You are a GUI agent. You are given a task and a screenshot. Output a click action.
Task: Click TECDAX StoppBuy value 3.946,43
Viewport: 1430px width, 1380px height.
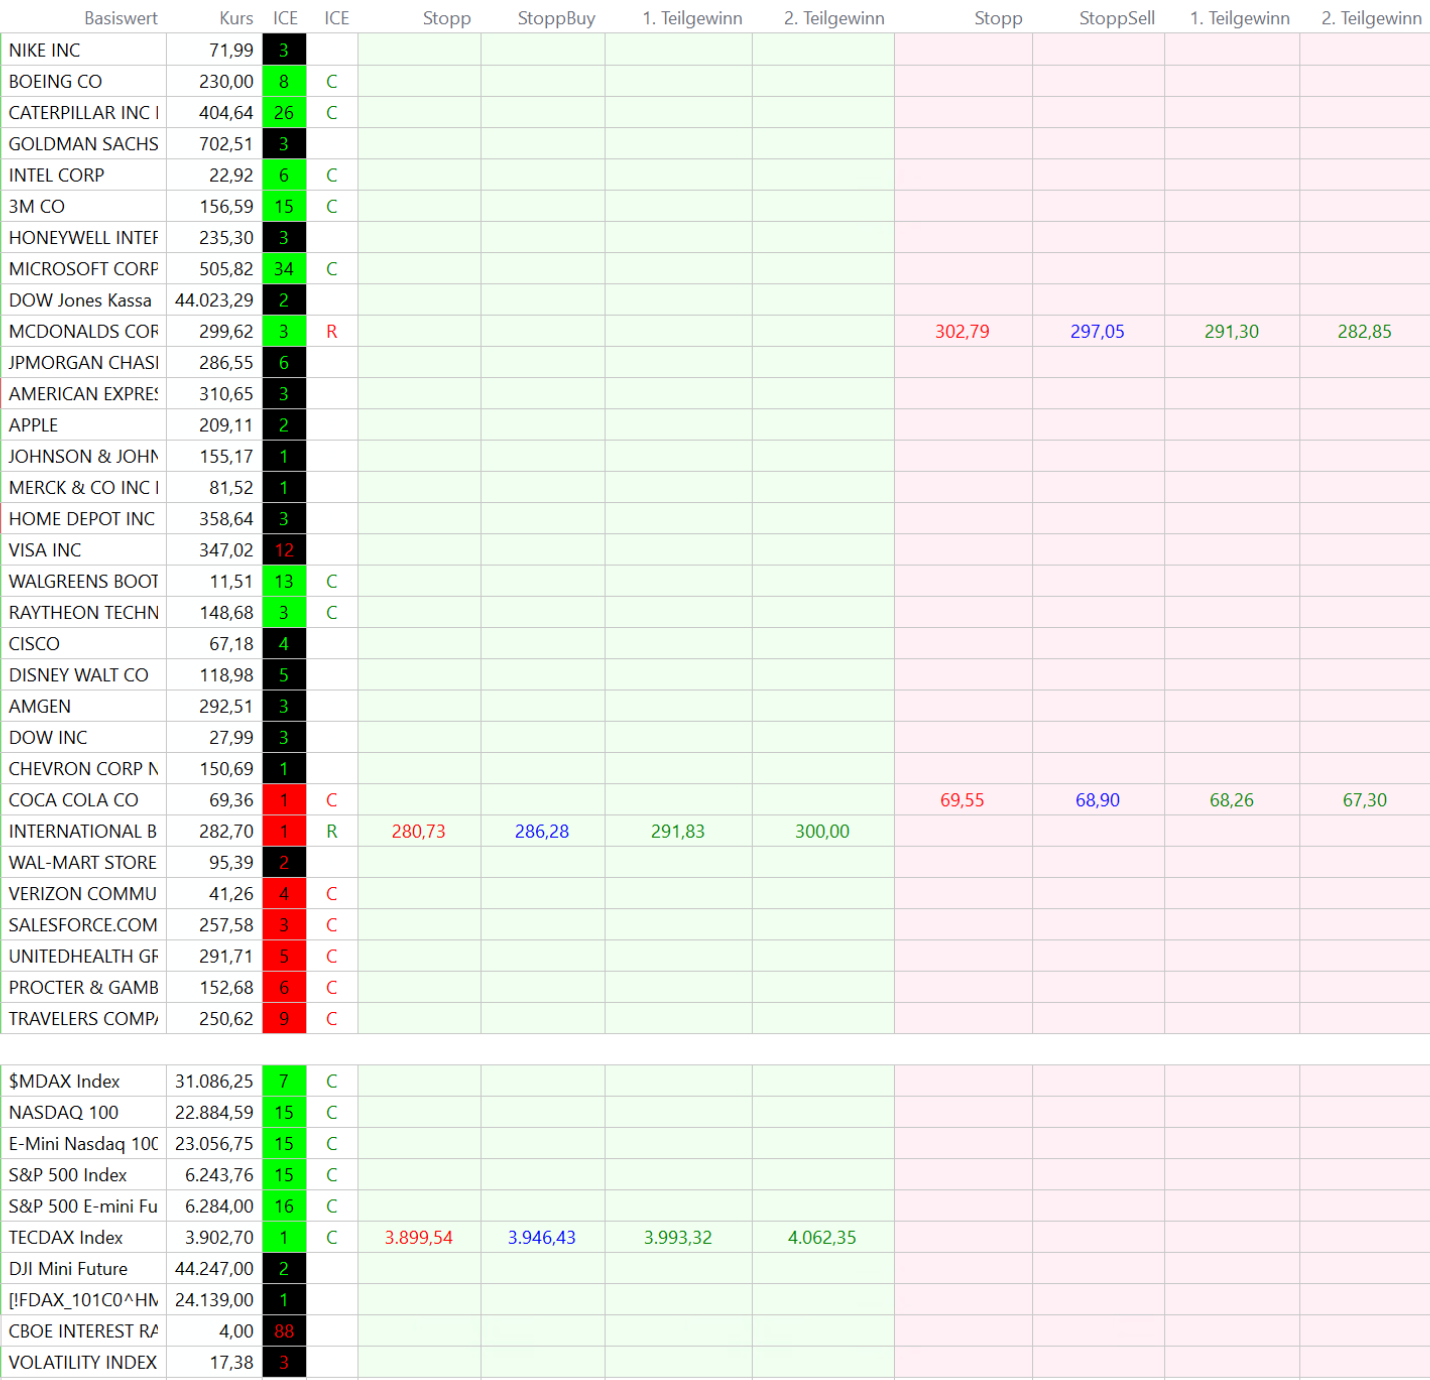coord(541,1237)
